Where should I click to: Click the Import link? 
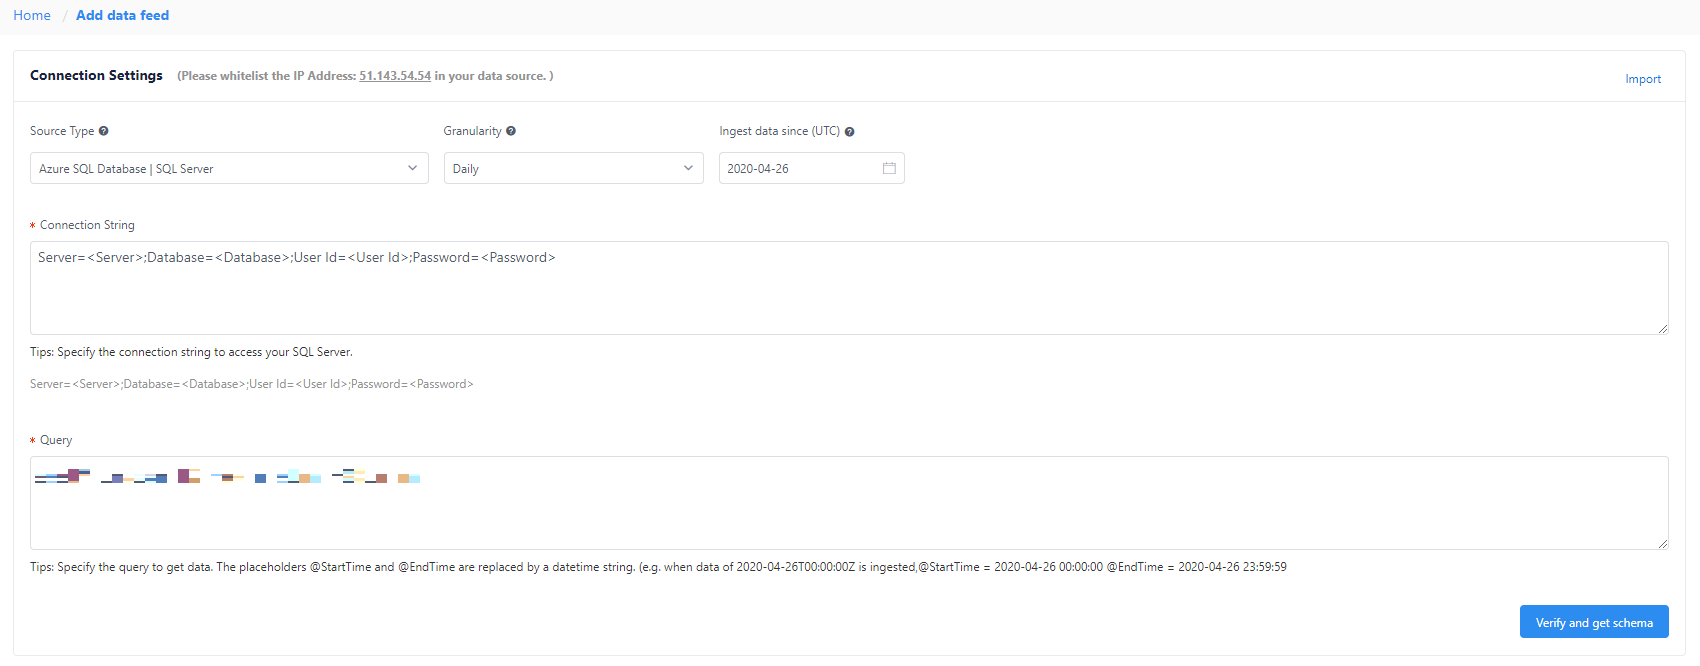coord(1643,79)
